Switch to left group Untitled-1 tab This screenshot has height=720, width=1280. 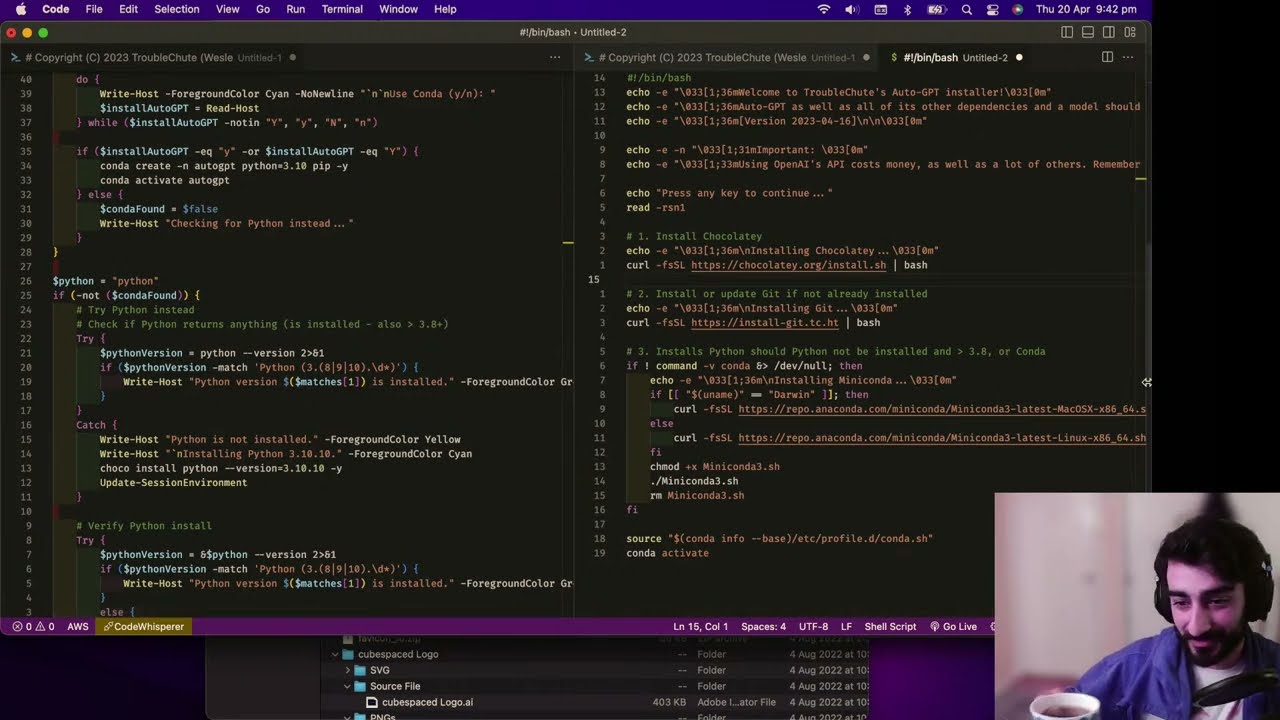pyautogui.click(x=152, y=57)
